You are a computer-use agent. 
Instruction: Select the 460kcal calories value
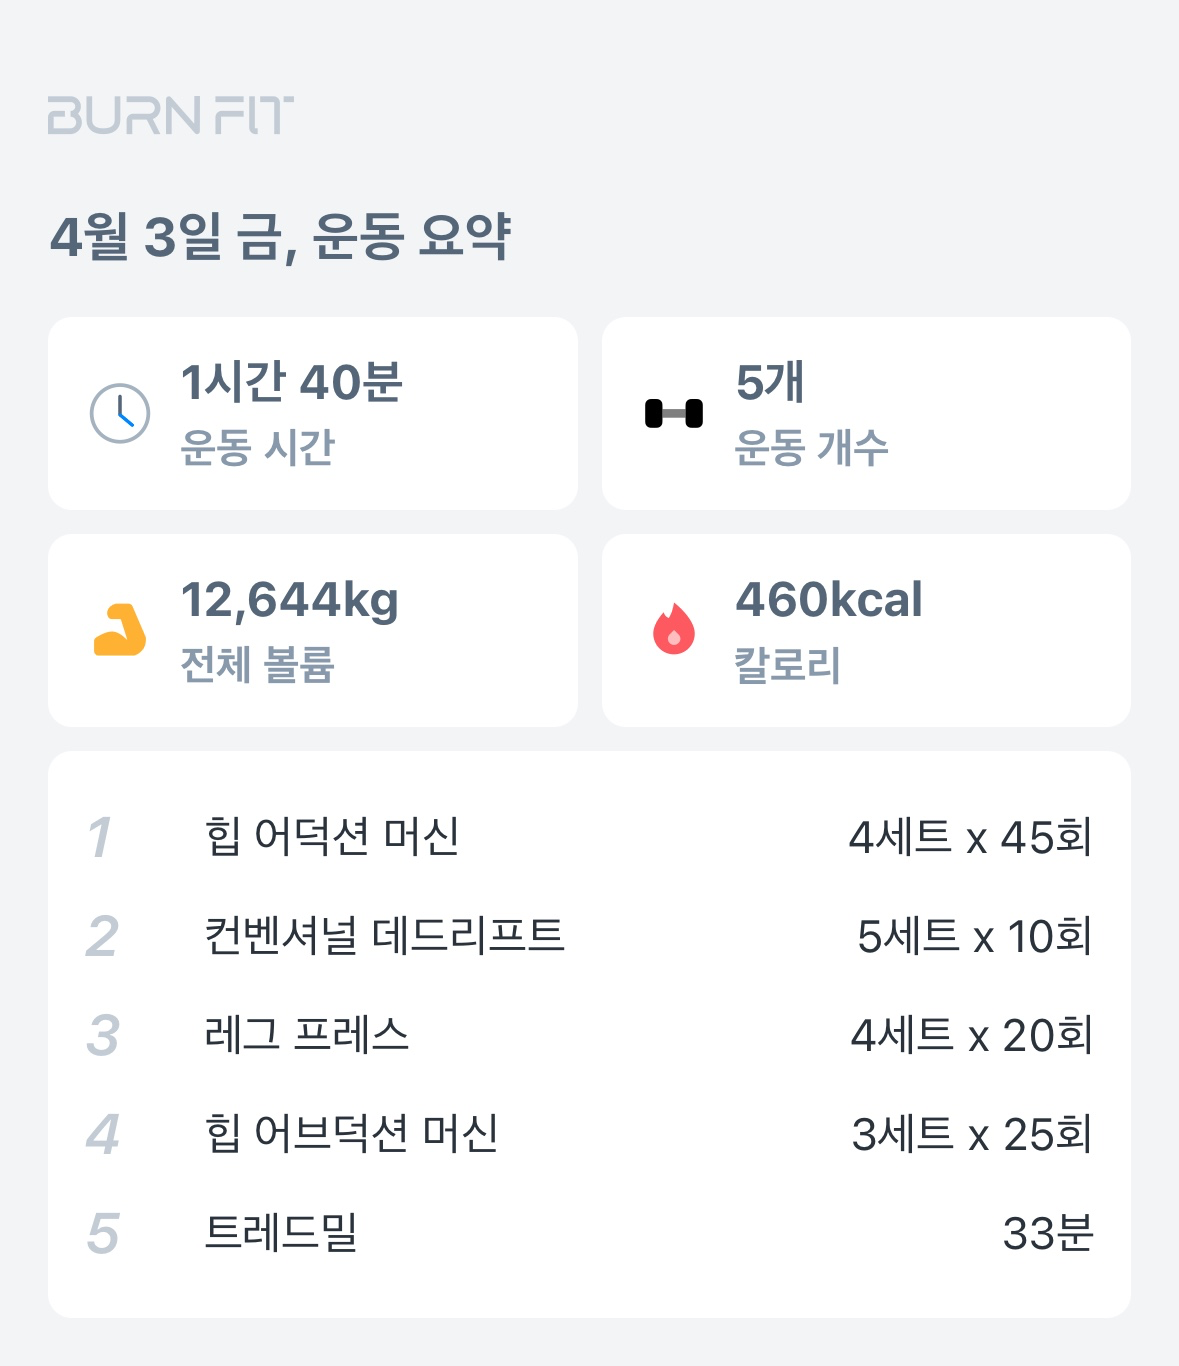(829, 600)
